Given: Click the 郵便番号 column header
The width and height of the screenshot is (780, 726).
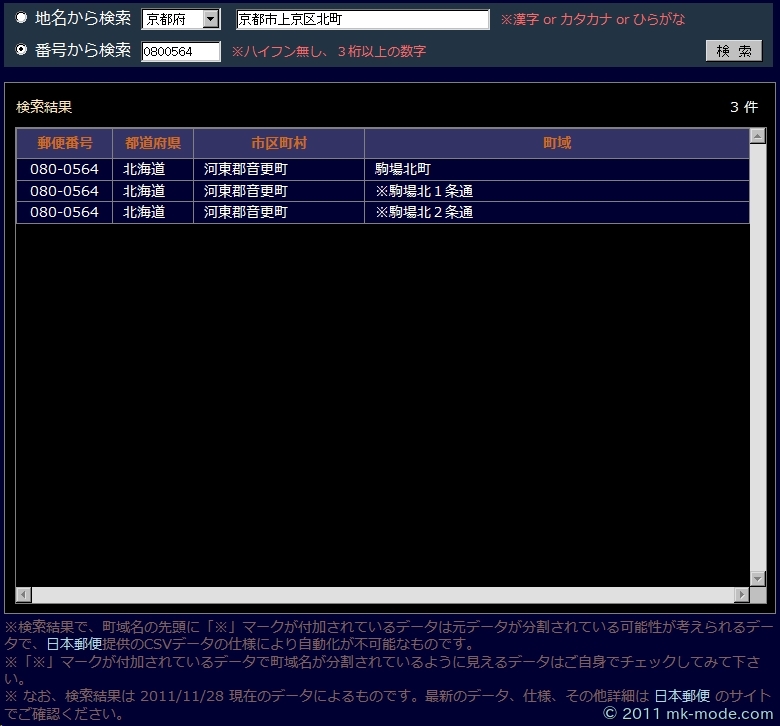Looking at the screenshot, I should pos(65,143).
